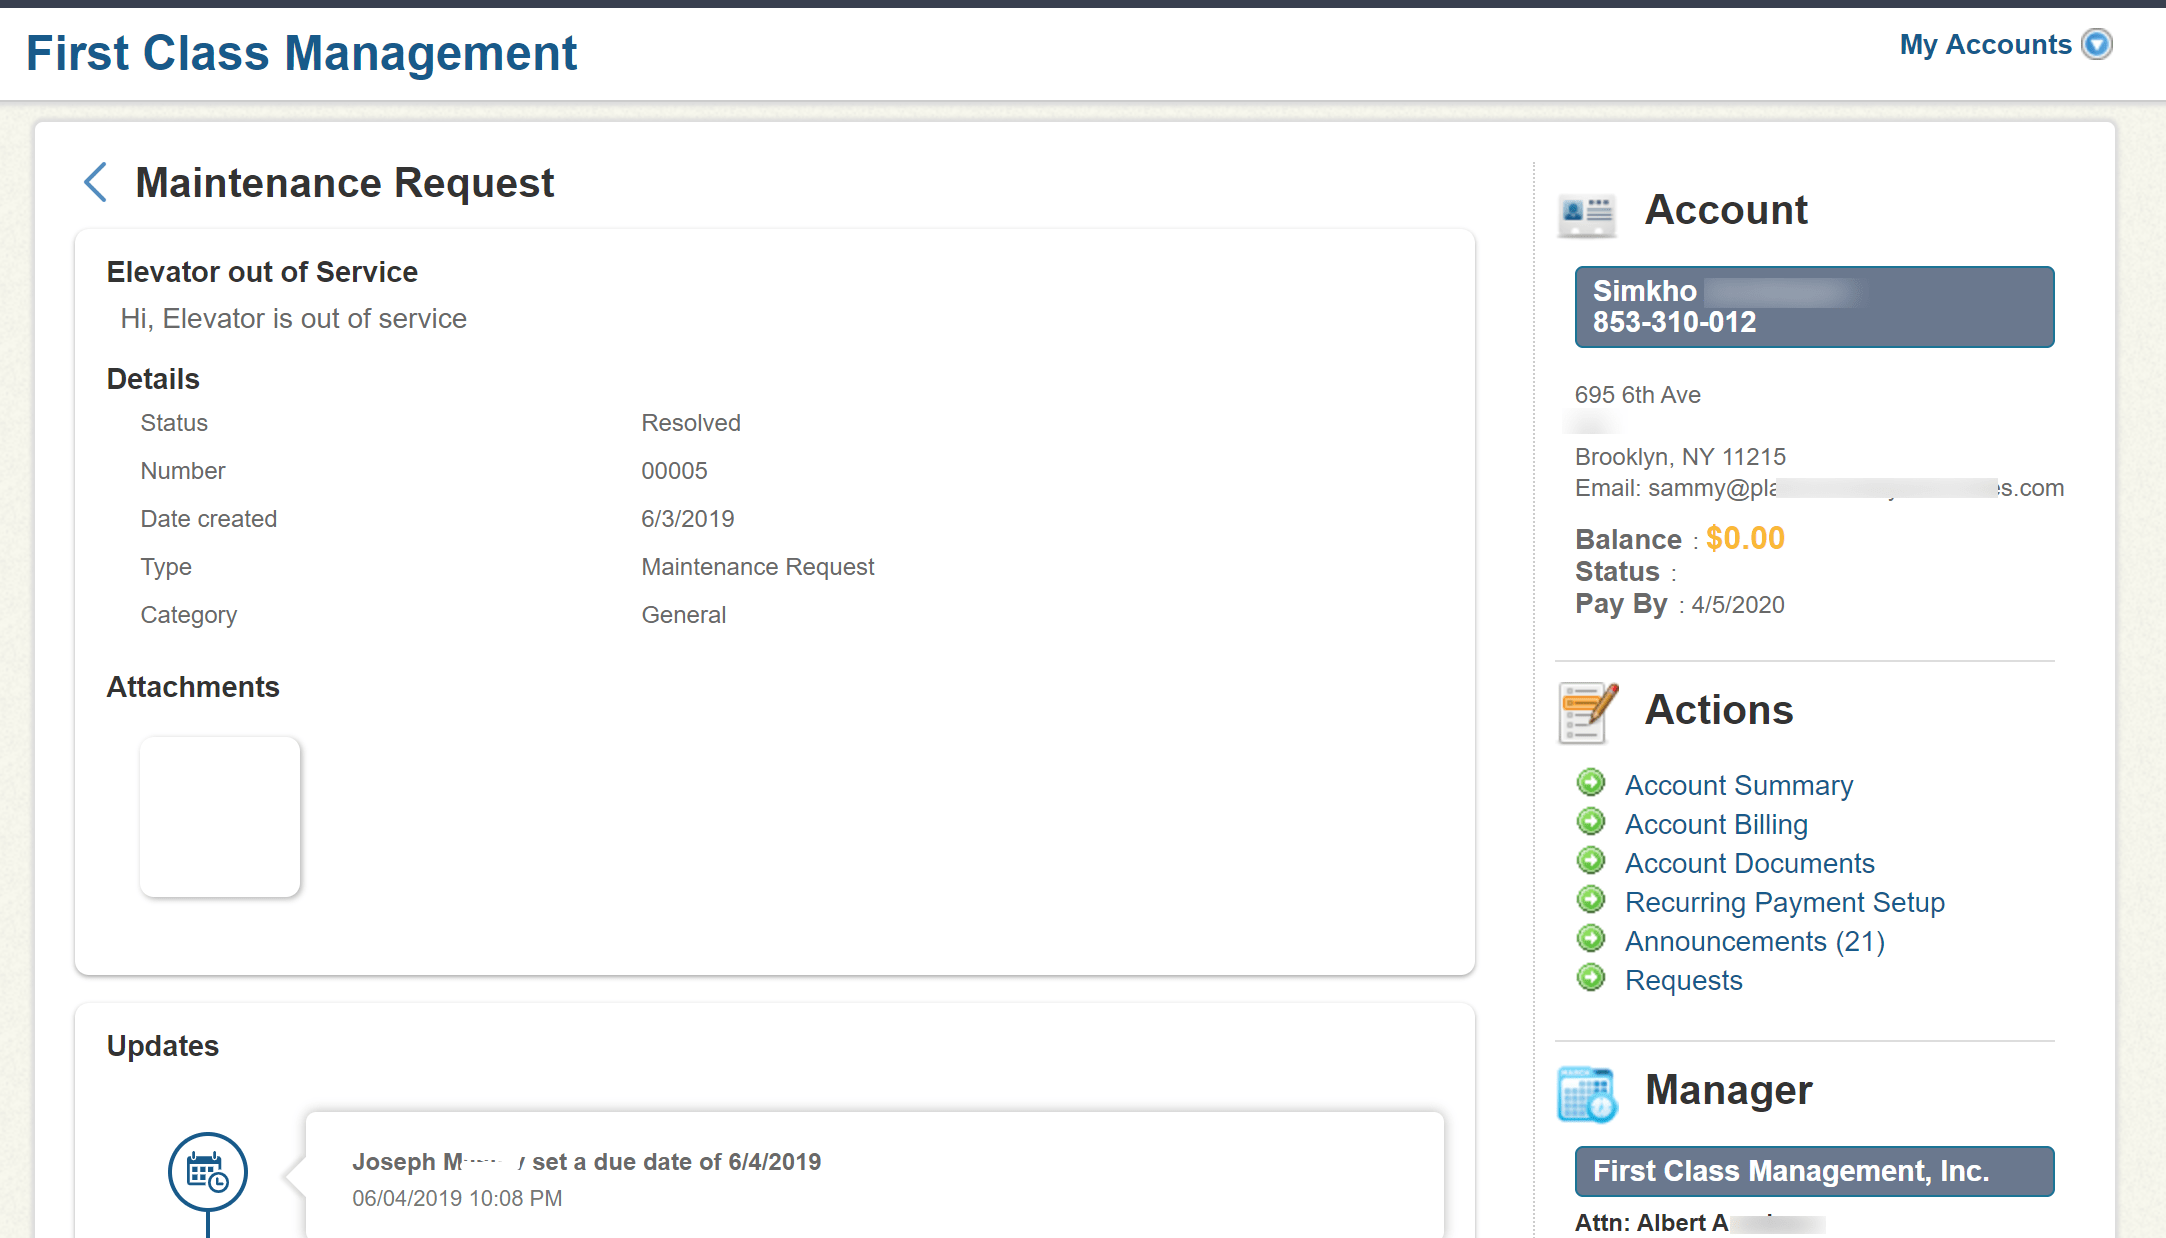Click the due date calendar clock icon

[x=208, y=1171]
